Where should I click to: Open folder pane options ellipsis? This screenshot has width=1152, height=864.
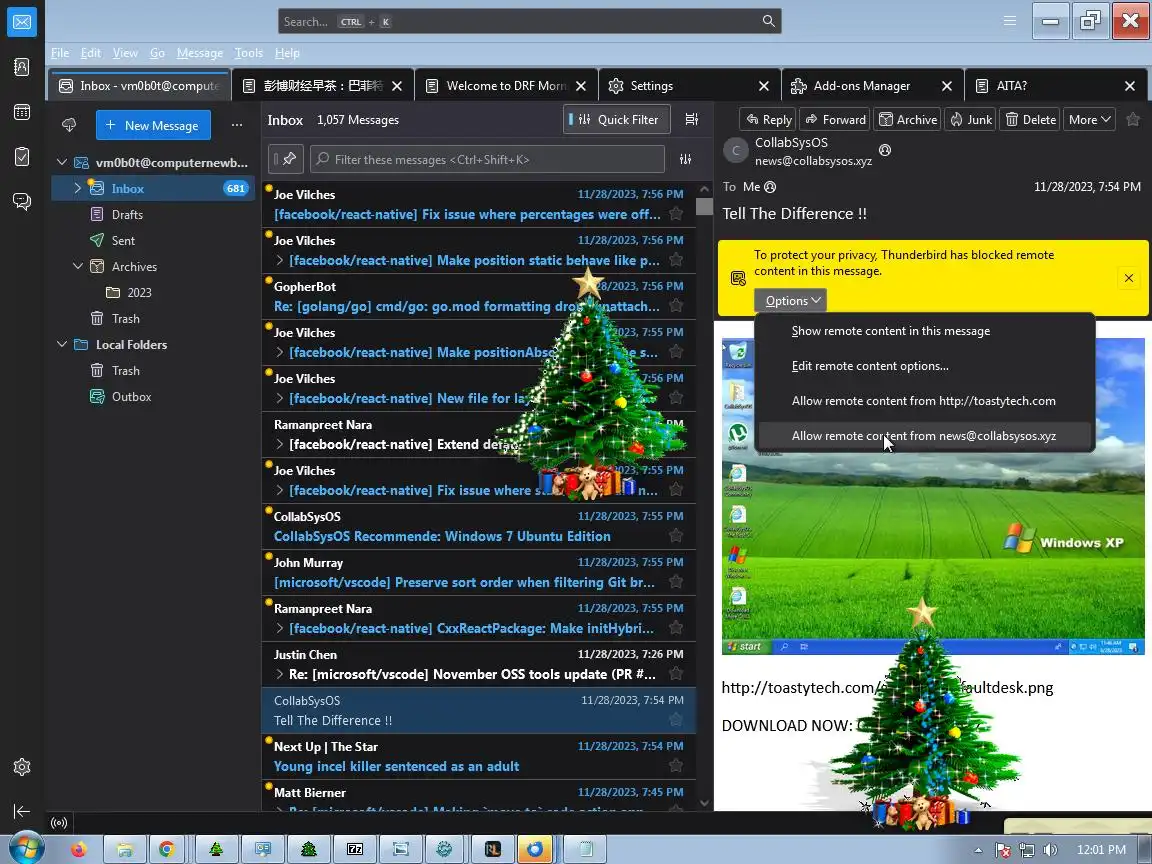[x=237, y=125]
